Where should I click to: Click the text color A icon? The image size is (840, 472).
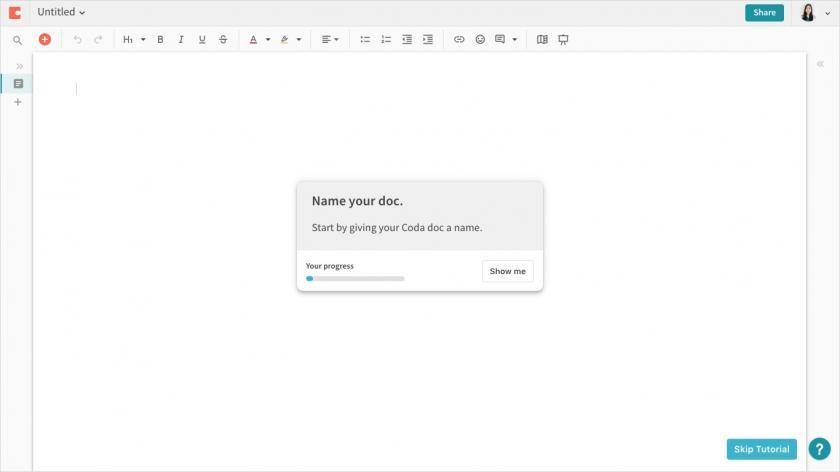point(253,40)
